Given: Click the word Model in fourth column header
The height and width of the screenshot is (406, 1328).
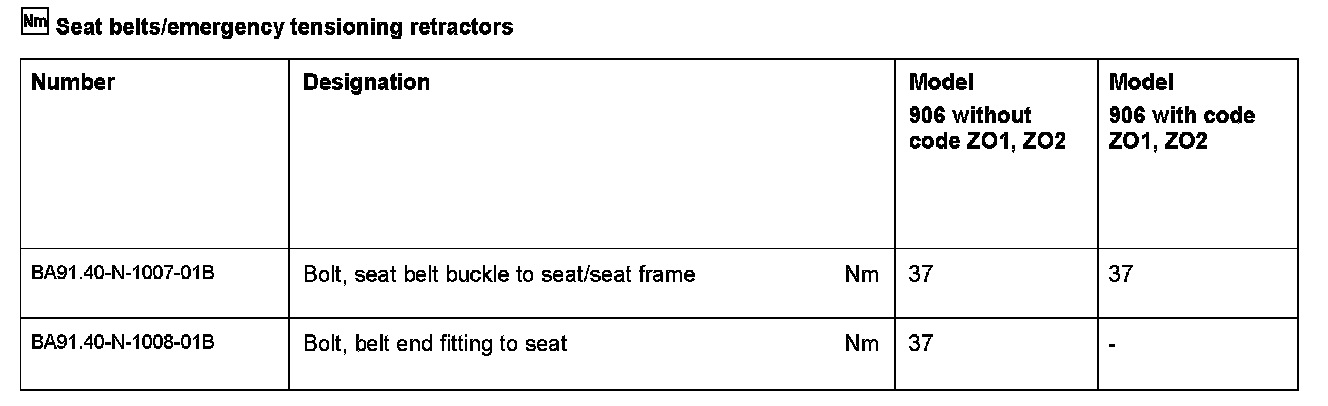Looking at the screenshot, I should point(1142,82).
